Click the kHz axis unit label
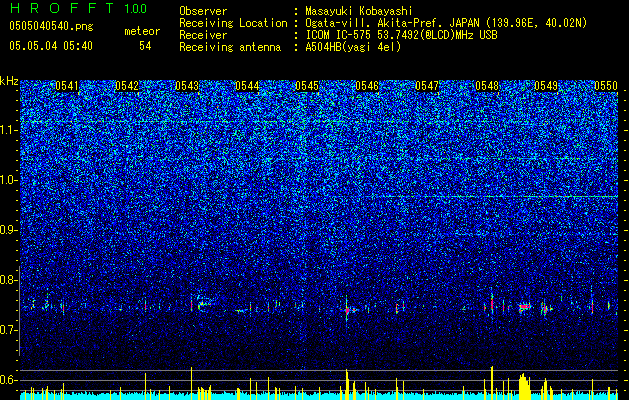This screenshot has width=629, height=400. pyautogui.click(x=9, y=81)
